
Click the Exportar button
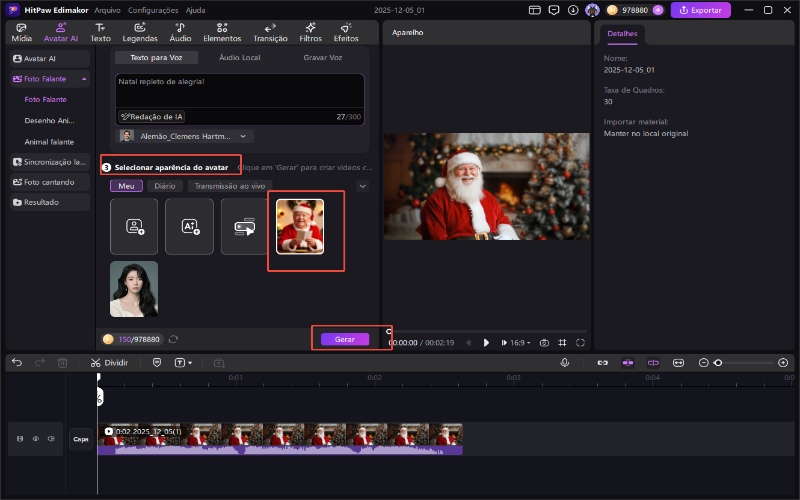(701, 10)
